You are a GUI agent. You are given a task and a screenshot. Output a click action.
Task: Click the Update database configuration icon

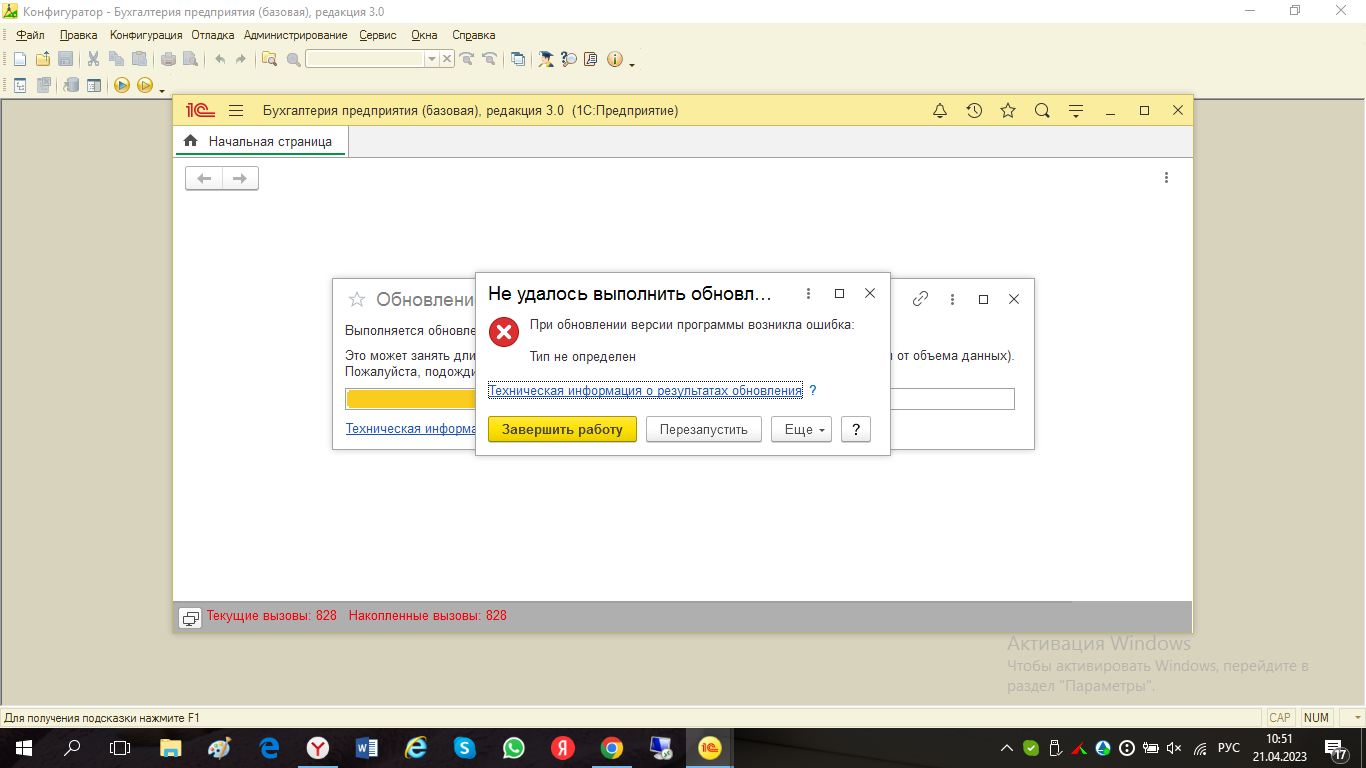tap(71, 85)
